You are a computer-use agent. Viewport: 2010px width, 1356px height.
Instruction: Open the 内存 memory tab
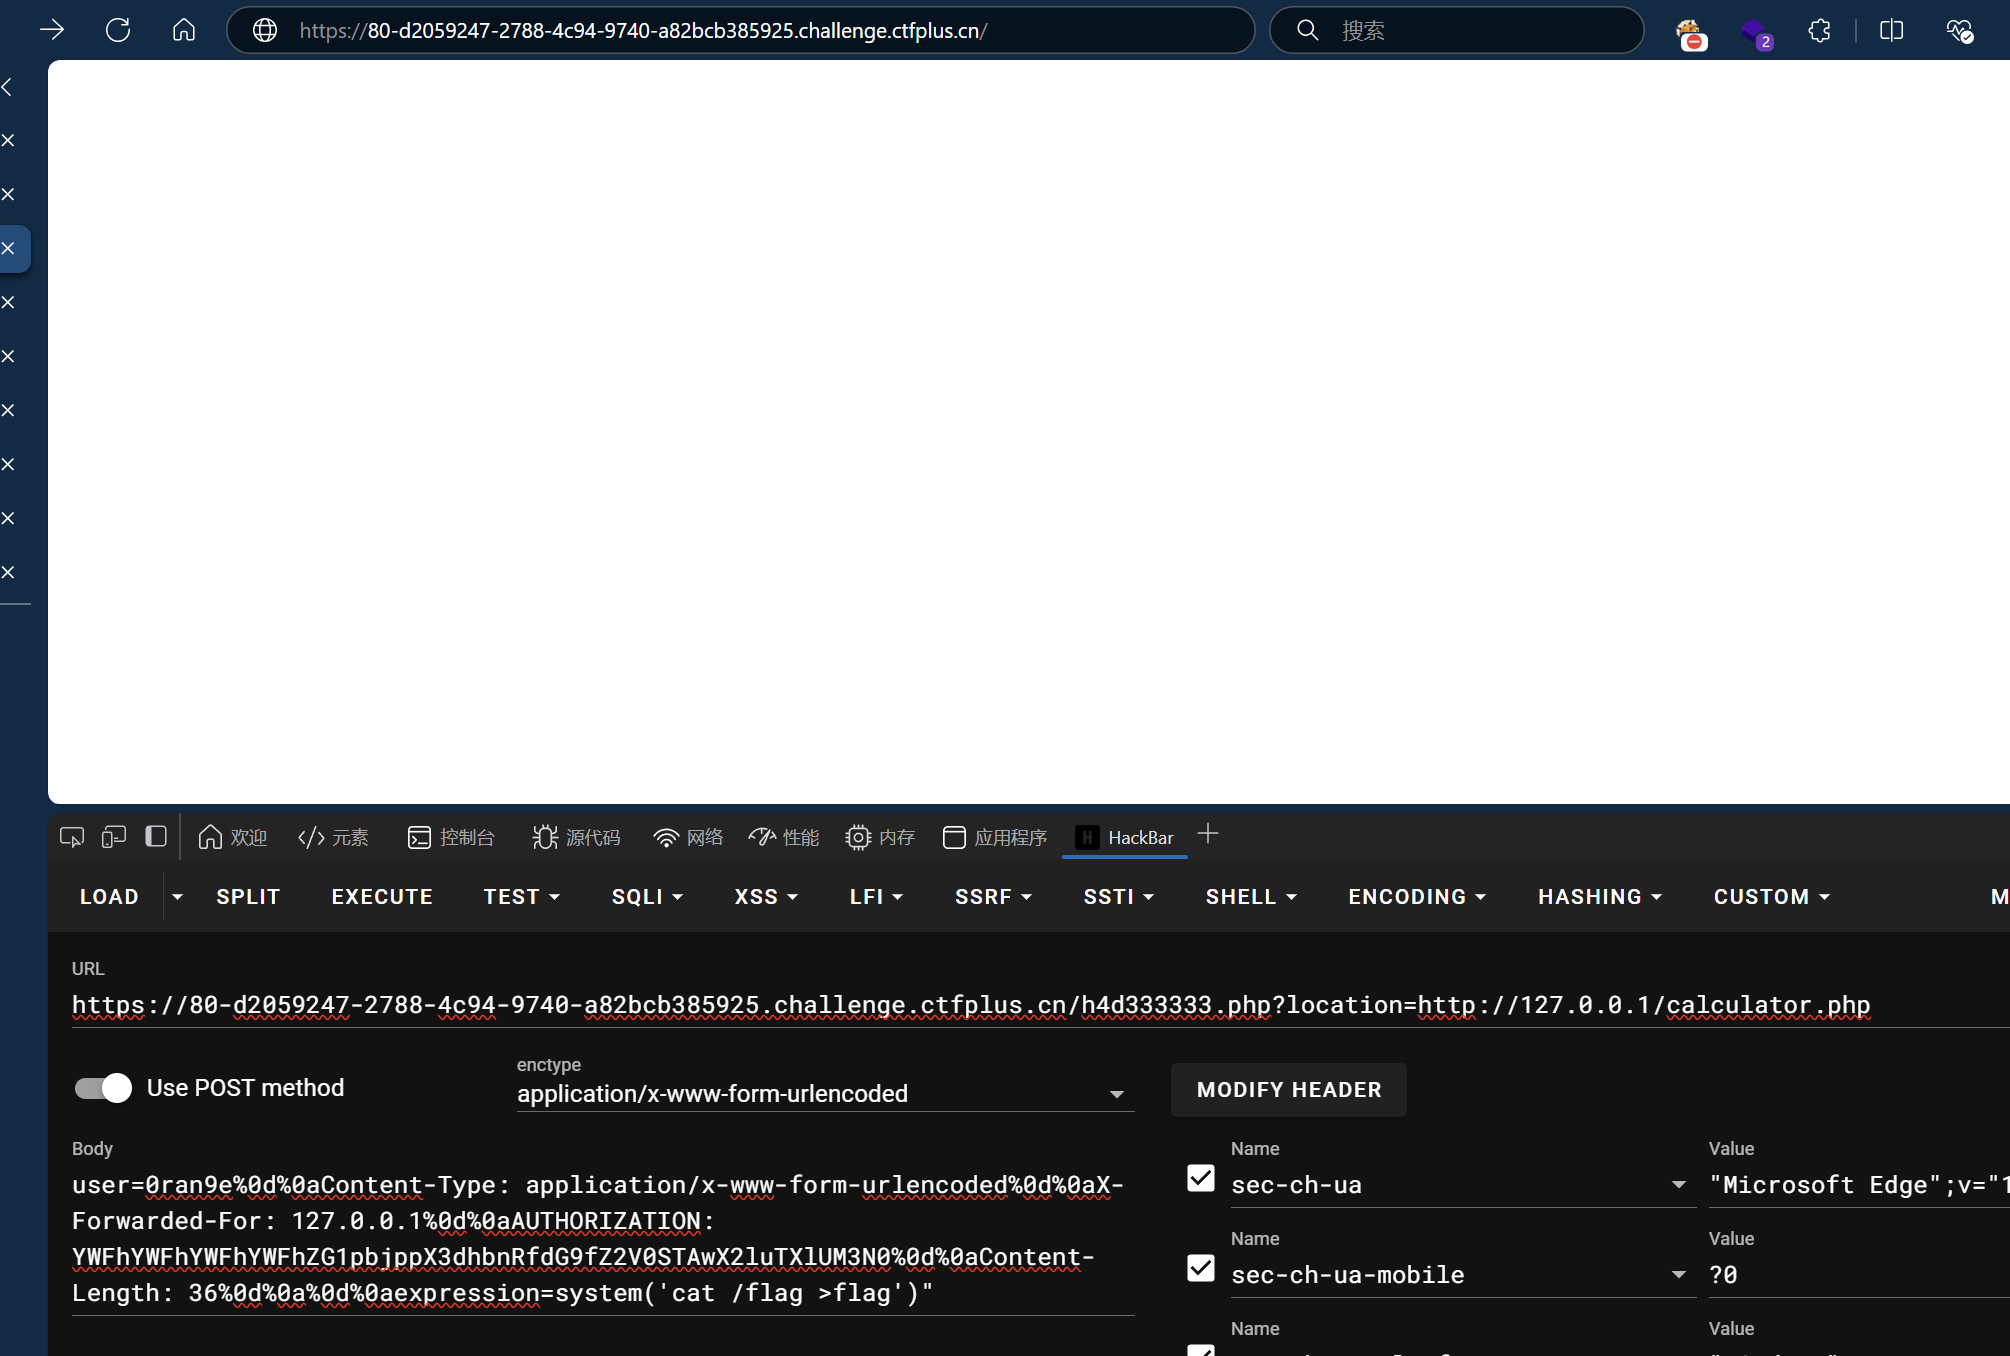880,837
